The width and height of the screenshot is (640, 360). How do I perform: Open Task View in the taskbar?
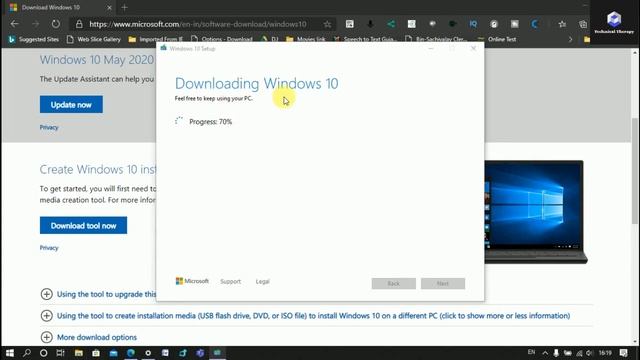coord(60,353)
